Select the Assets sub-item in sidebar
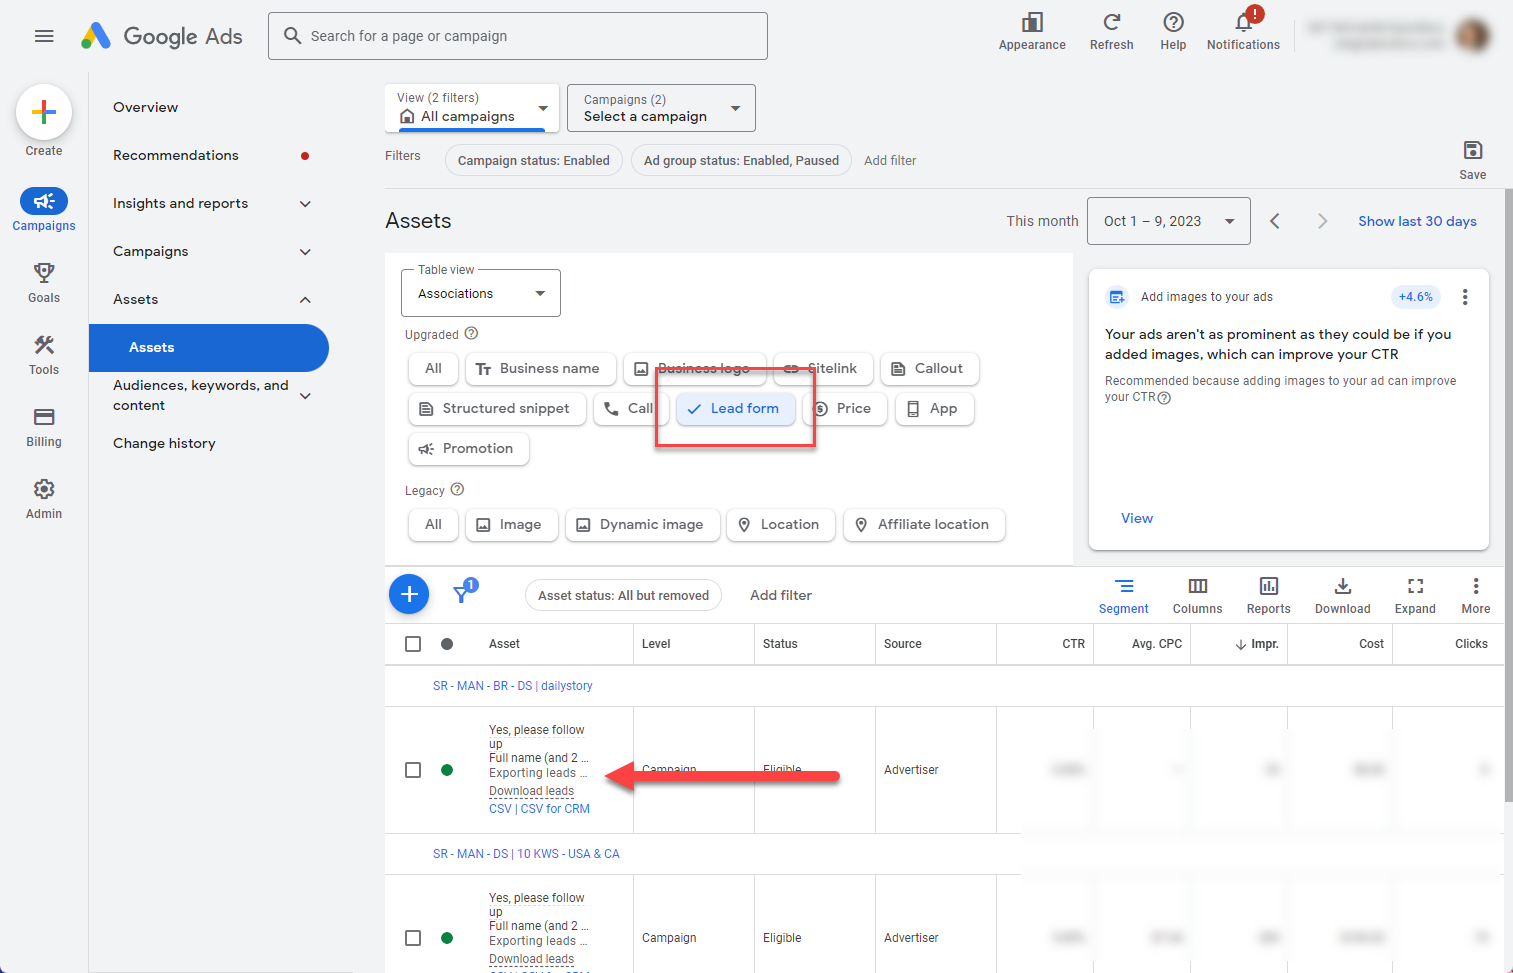The image size is (1513, 973). tap(208, 347)
